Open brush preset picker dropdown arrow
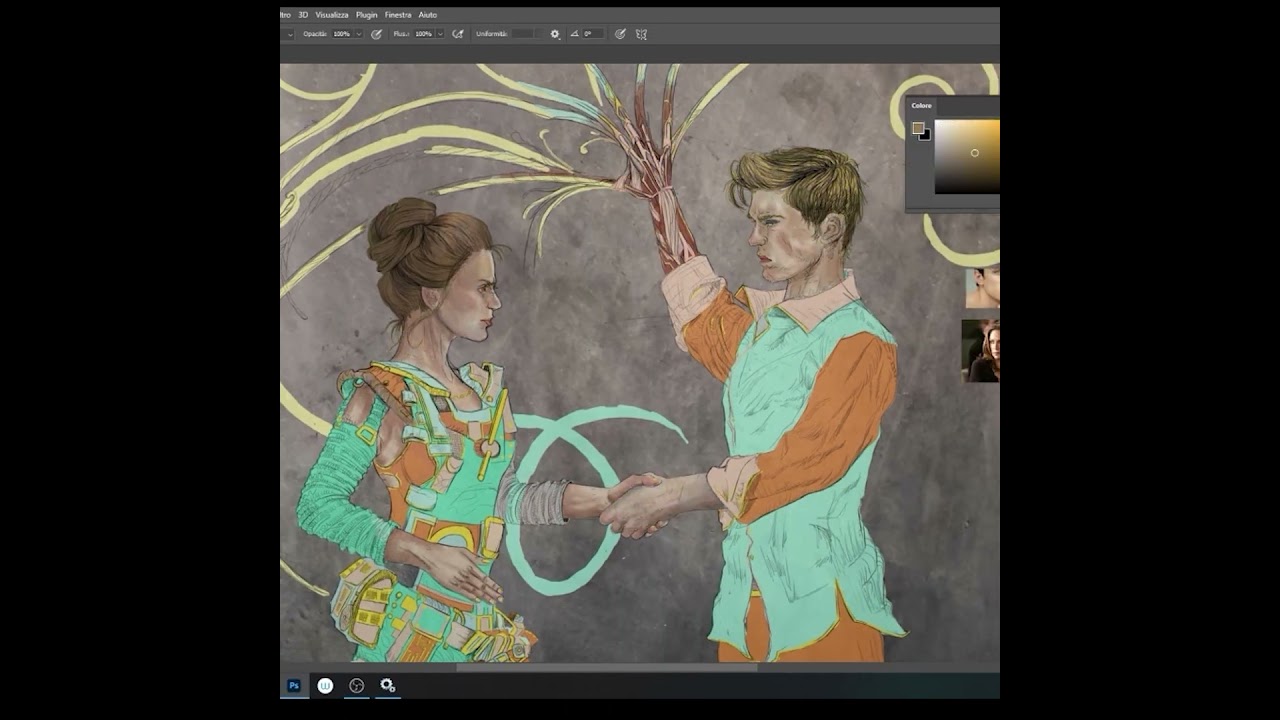This screenshot has height=720, width=1280. point(290,34)
